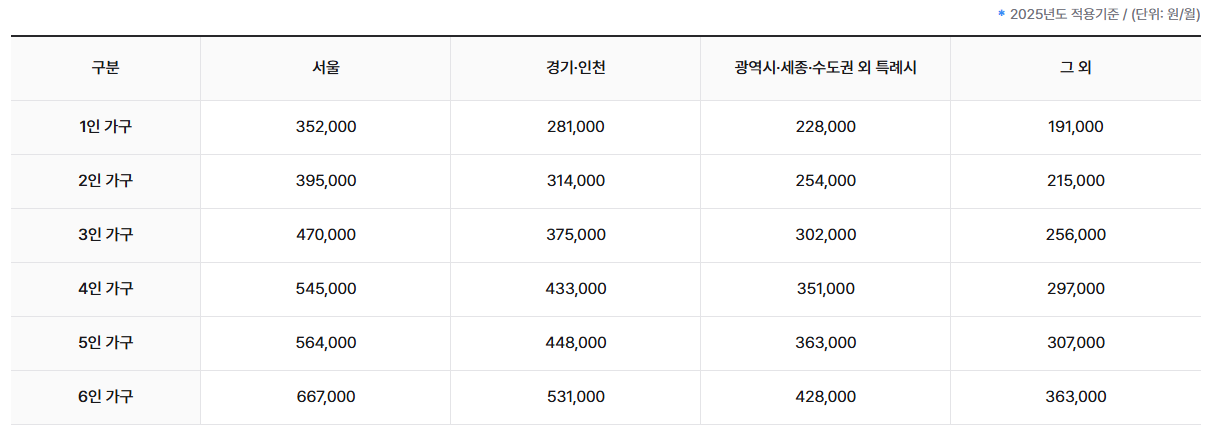This screenshot has height=431, width=1210.
Task: Select the 3인 가구 row label
Action: pyautogui.click(x=105, y=235)
